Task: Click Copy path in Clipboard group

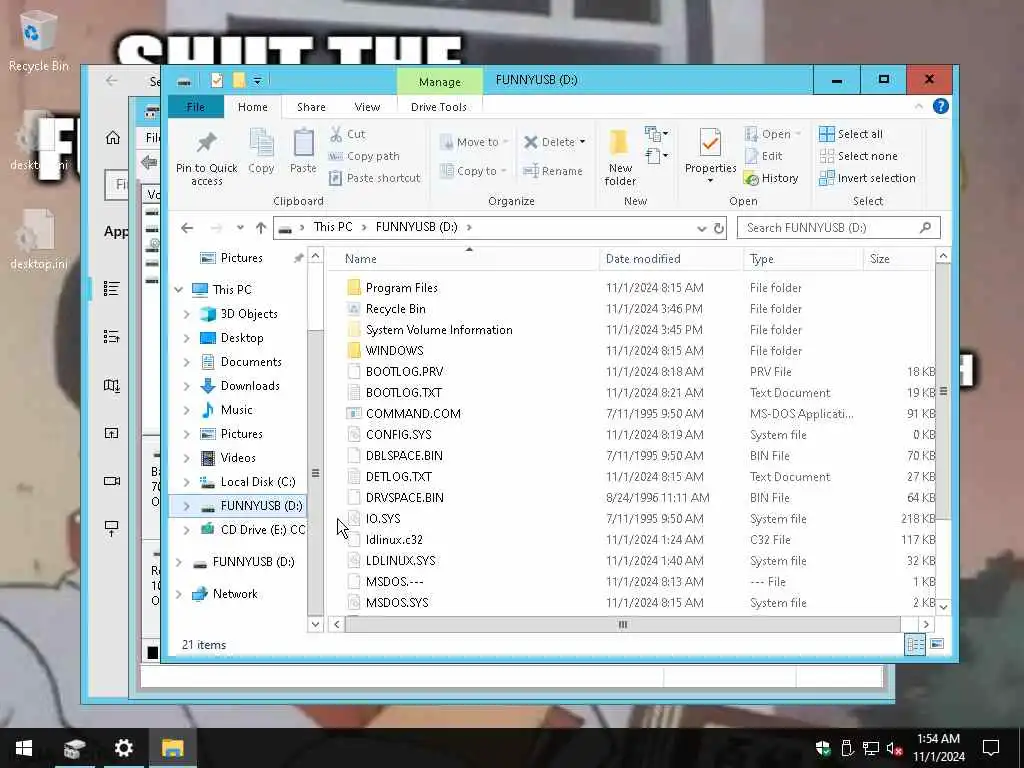Action: (x=364, y=156)
